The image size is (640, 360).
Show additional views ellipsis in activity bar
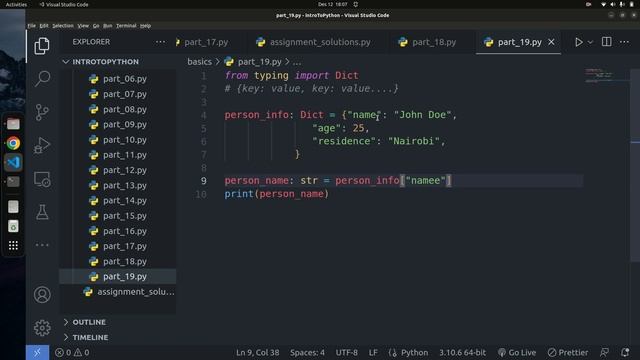42,245
